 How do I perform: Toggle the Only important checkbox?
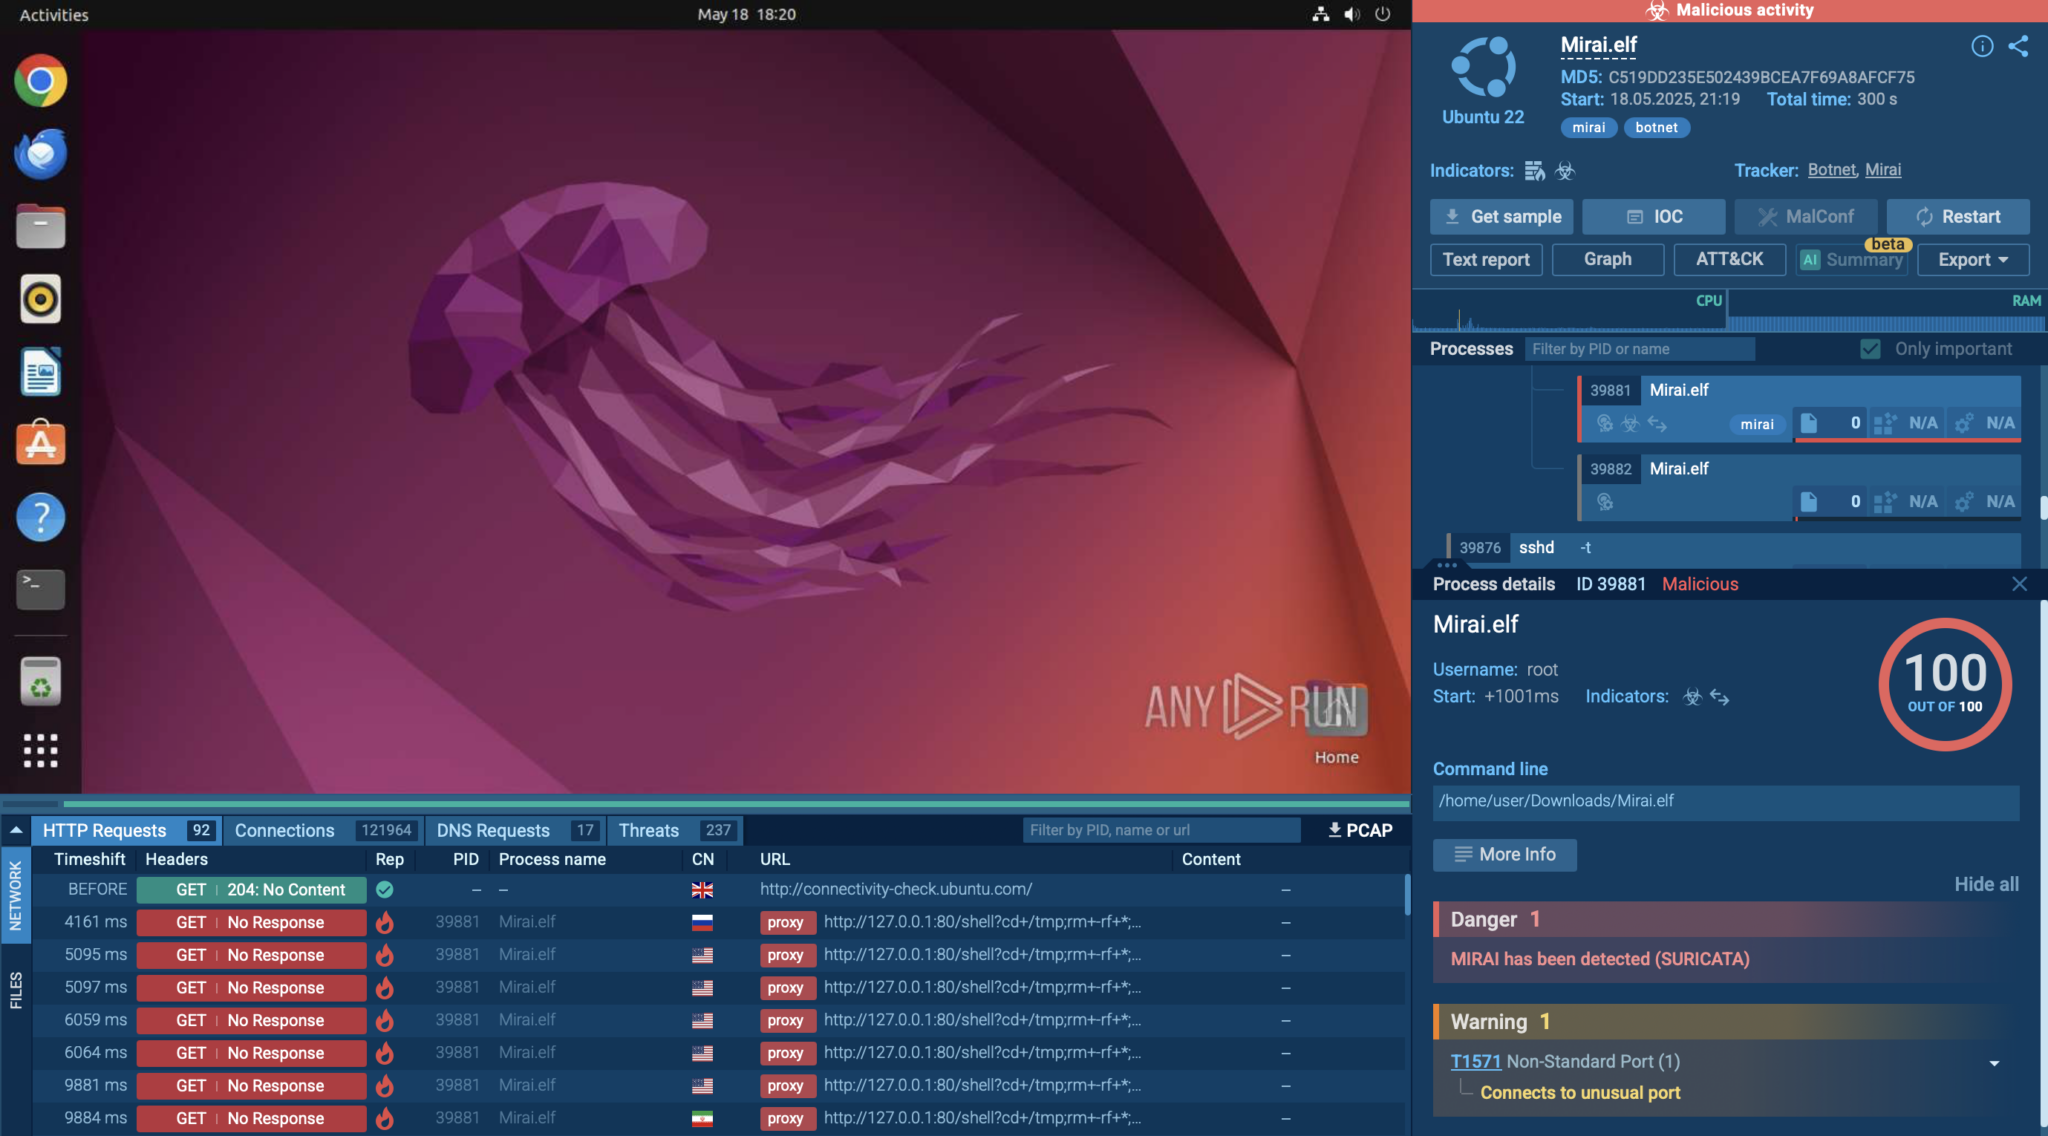[1870, 348]
